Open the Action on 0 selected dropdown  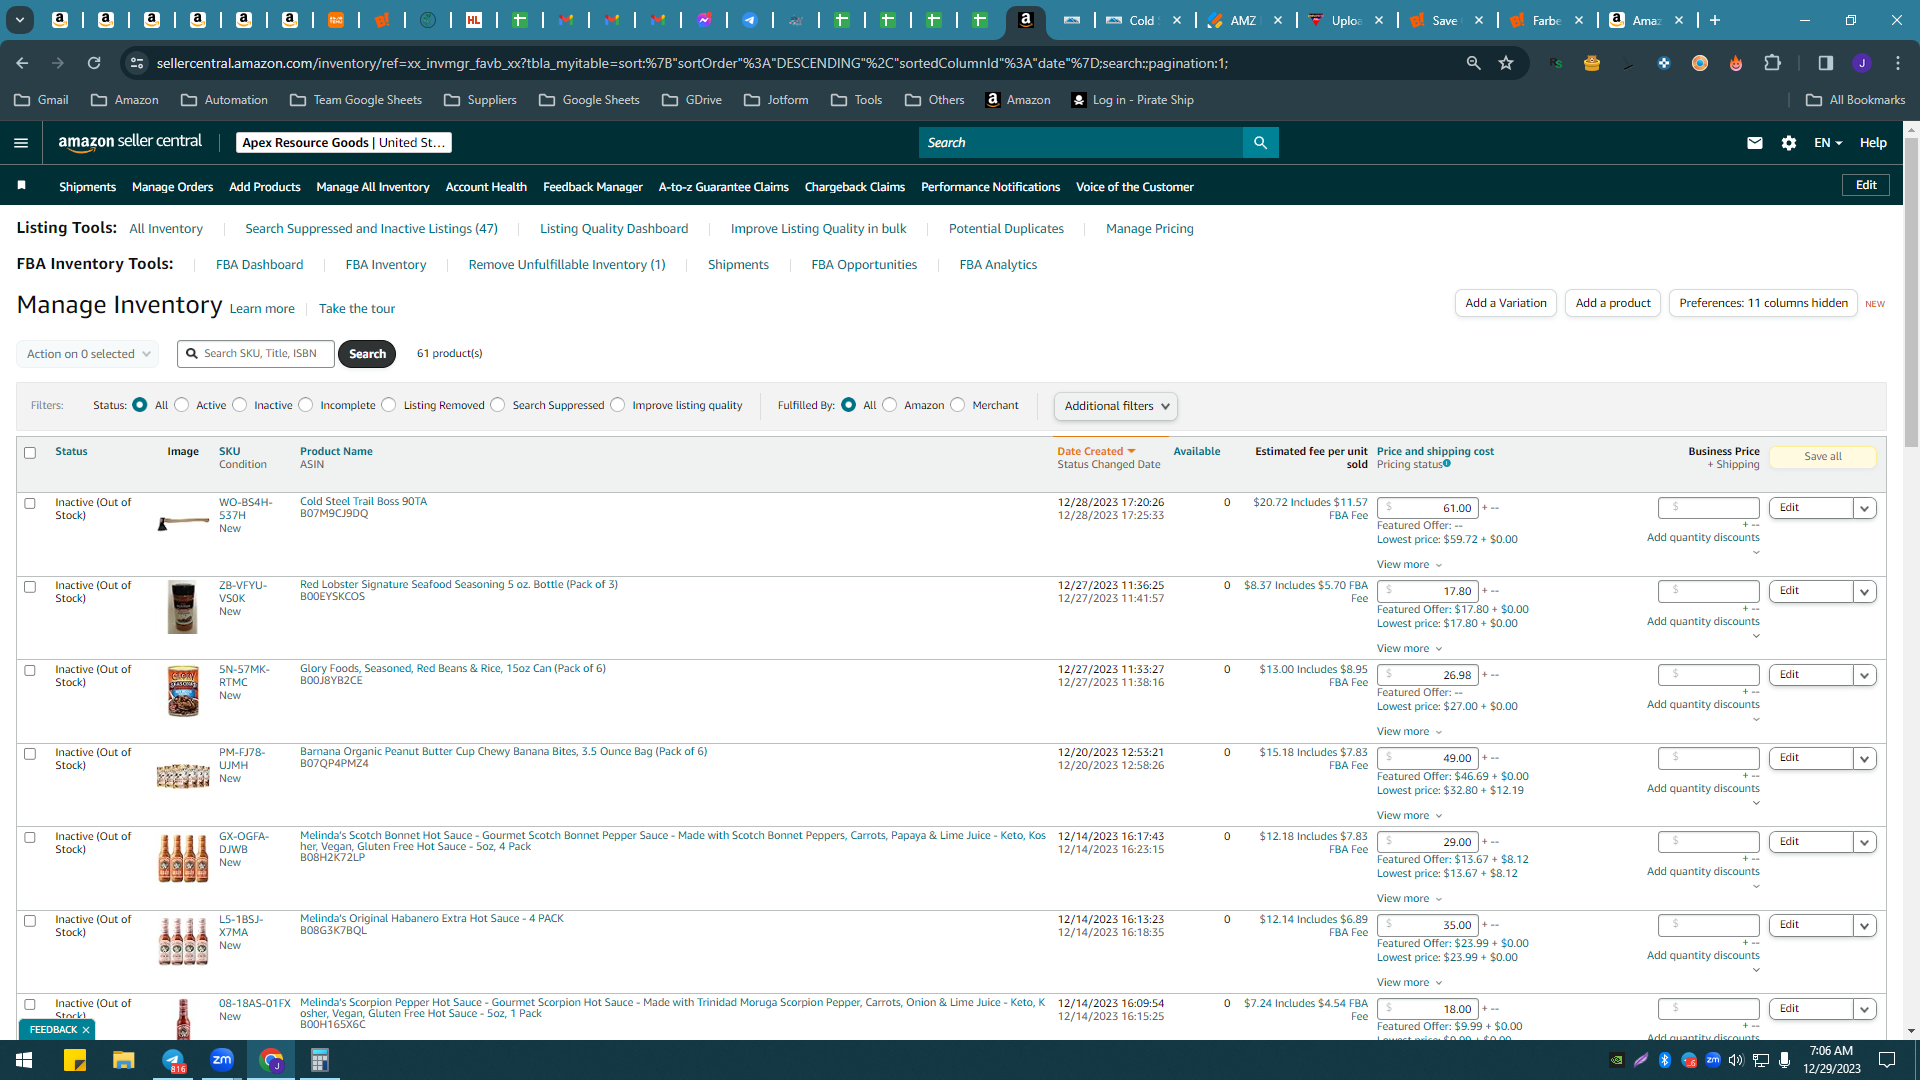pyautogui.click(x=87, y=354)
